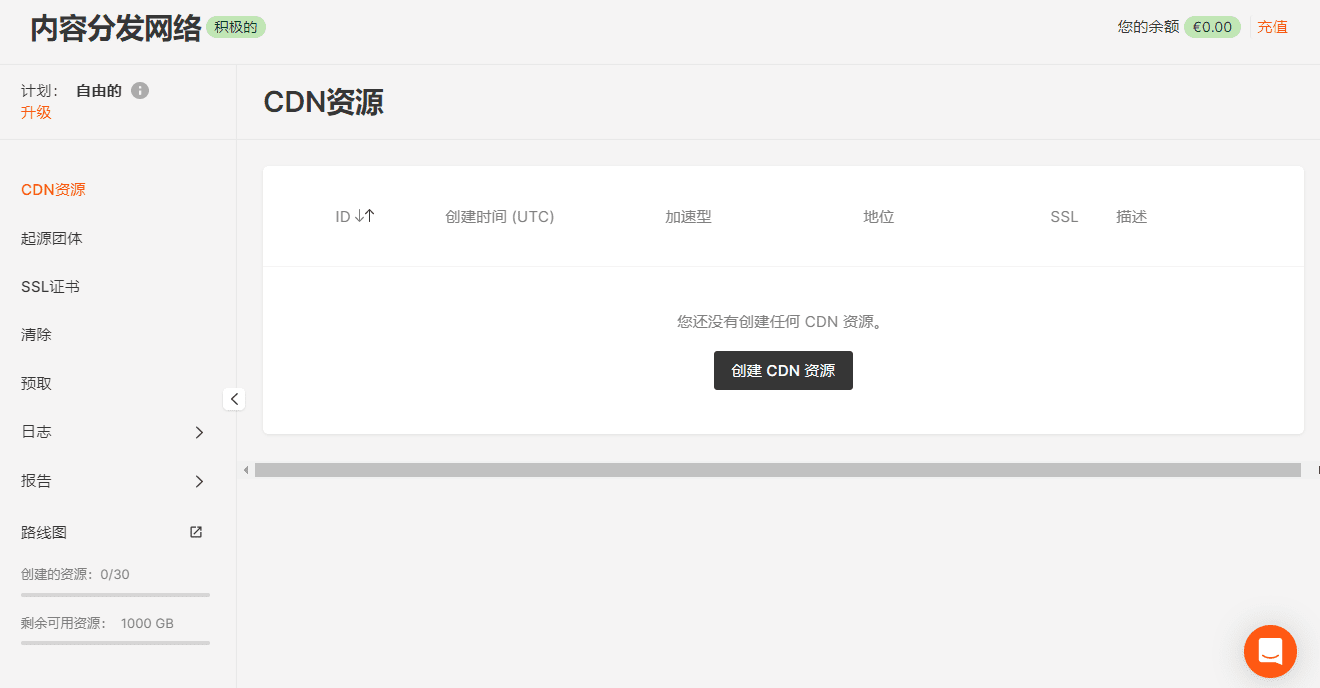Click the horizontal scrollbar track
Screen dimensions: 1320x688
pyautogui.click(x=777, y=470)
